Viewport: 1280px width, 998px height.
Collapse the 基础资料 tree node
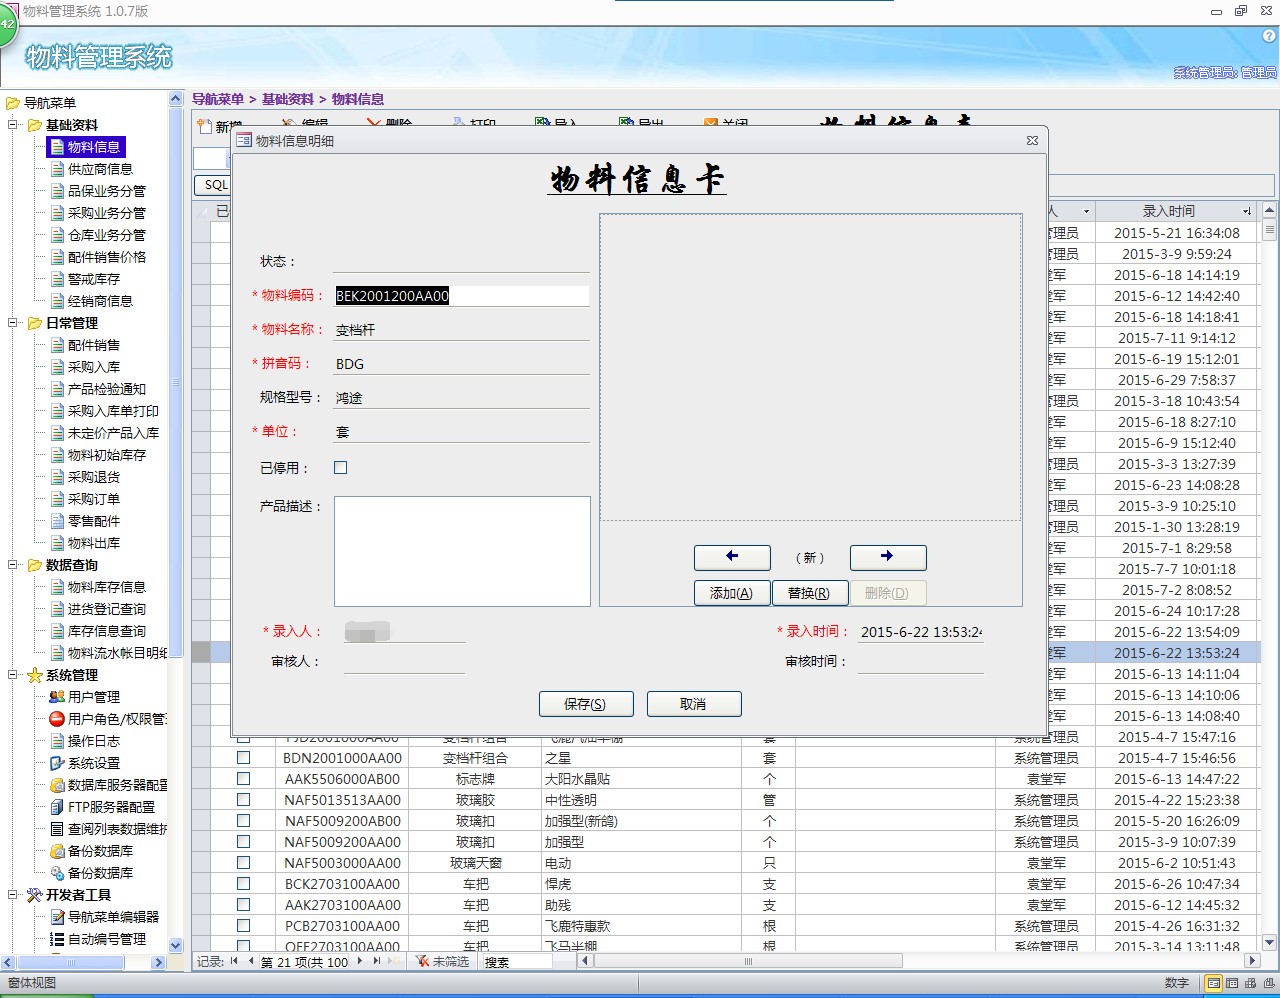(14, 125)
